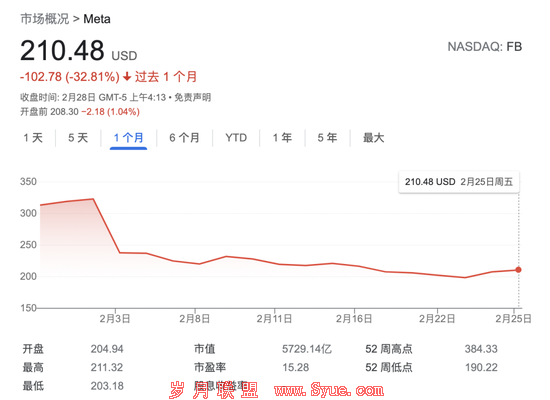Click the red endpoint marker on chart
This screenshot has width=550, height=400.
518,270
